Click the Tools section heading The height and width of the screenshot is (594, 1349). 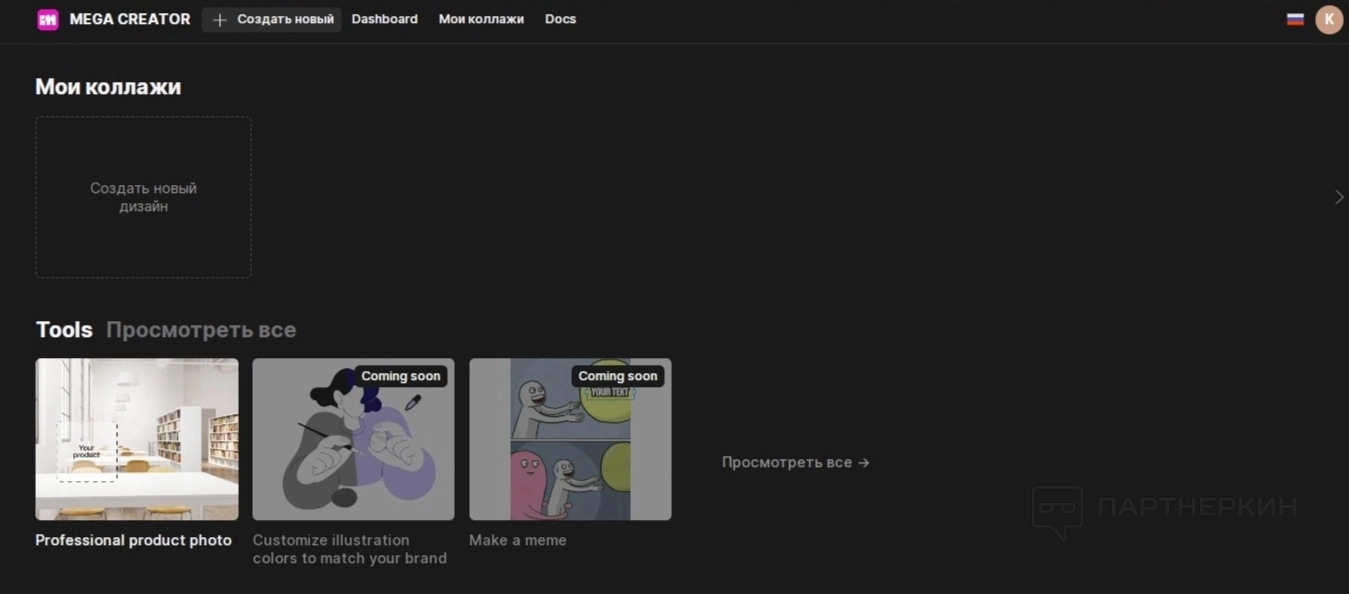click(64, 330)
